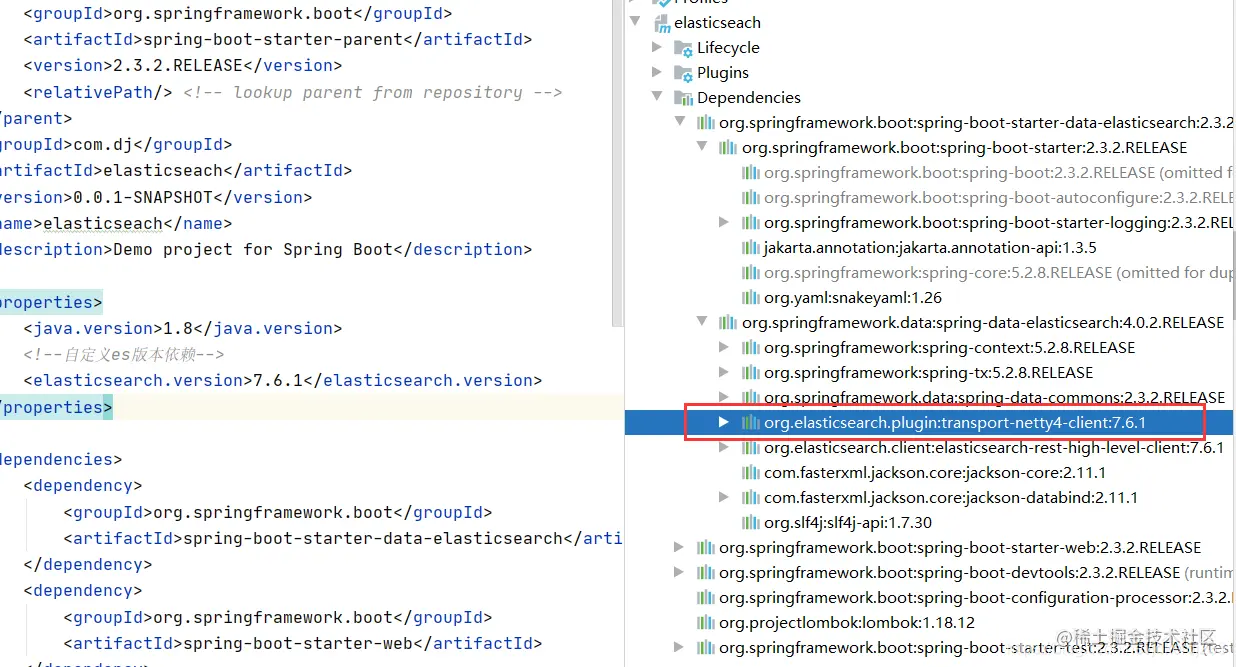Select the org.yaml:snakeyaml:1.26 row
This screenshot has width=1236, height=667.
click(x=853, y=297)
